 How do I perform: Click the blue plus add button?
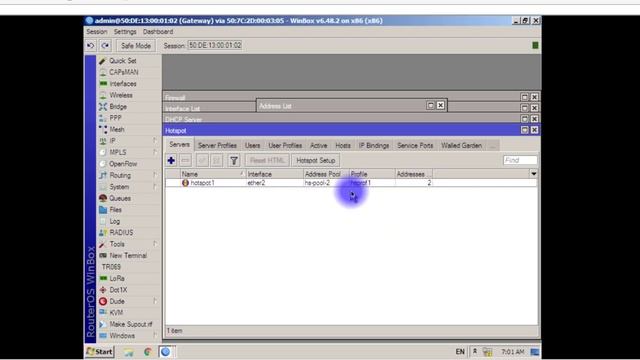pyautogui.click(x=171, y=160)
